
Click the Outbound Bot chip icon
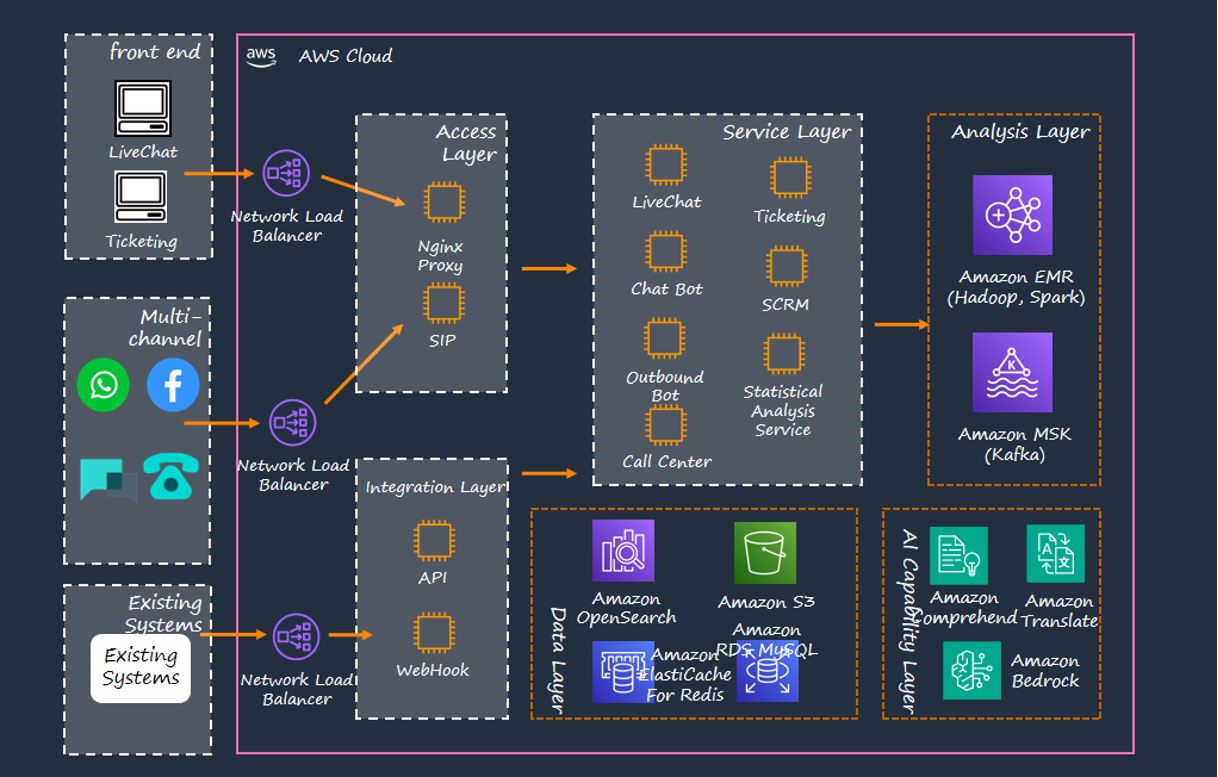click(664, 339)
